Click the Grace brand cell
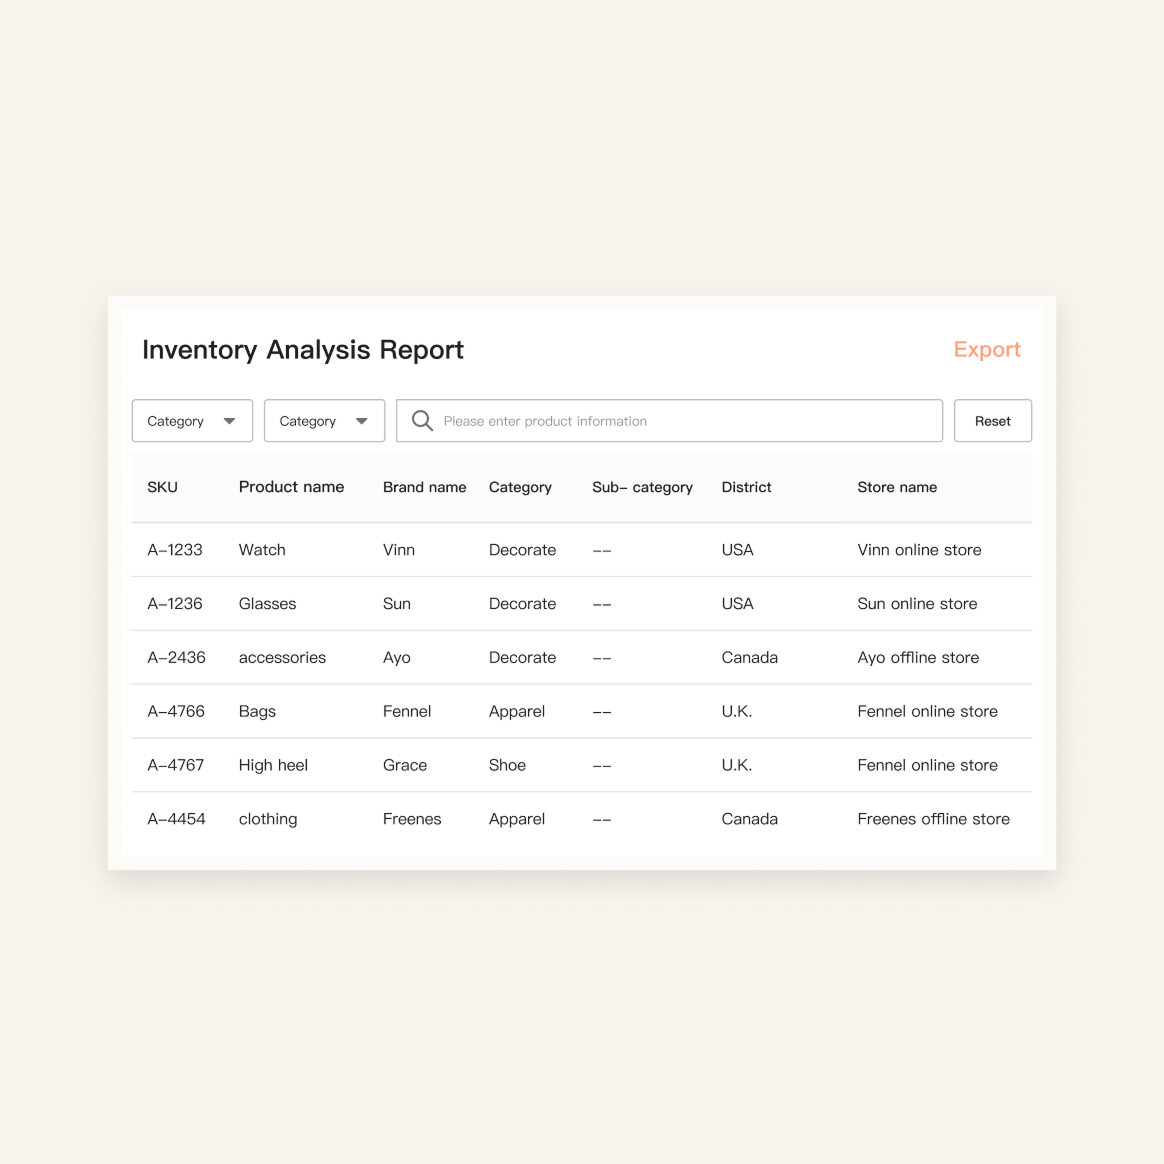 tap(405, 765)
